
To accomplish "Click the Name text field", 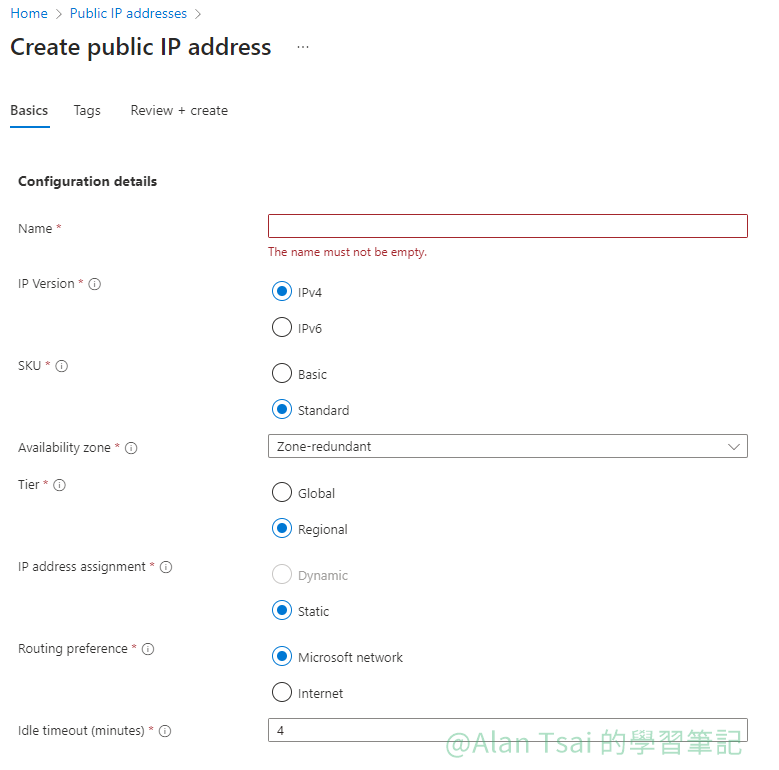I will tap(507, 226).
